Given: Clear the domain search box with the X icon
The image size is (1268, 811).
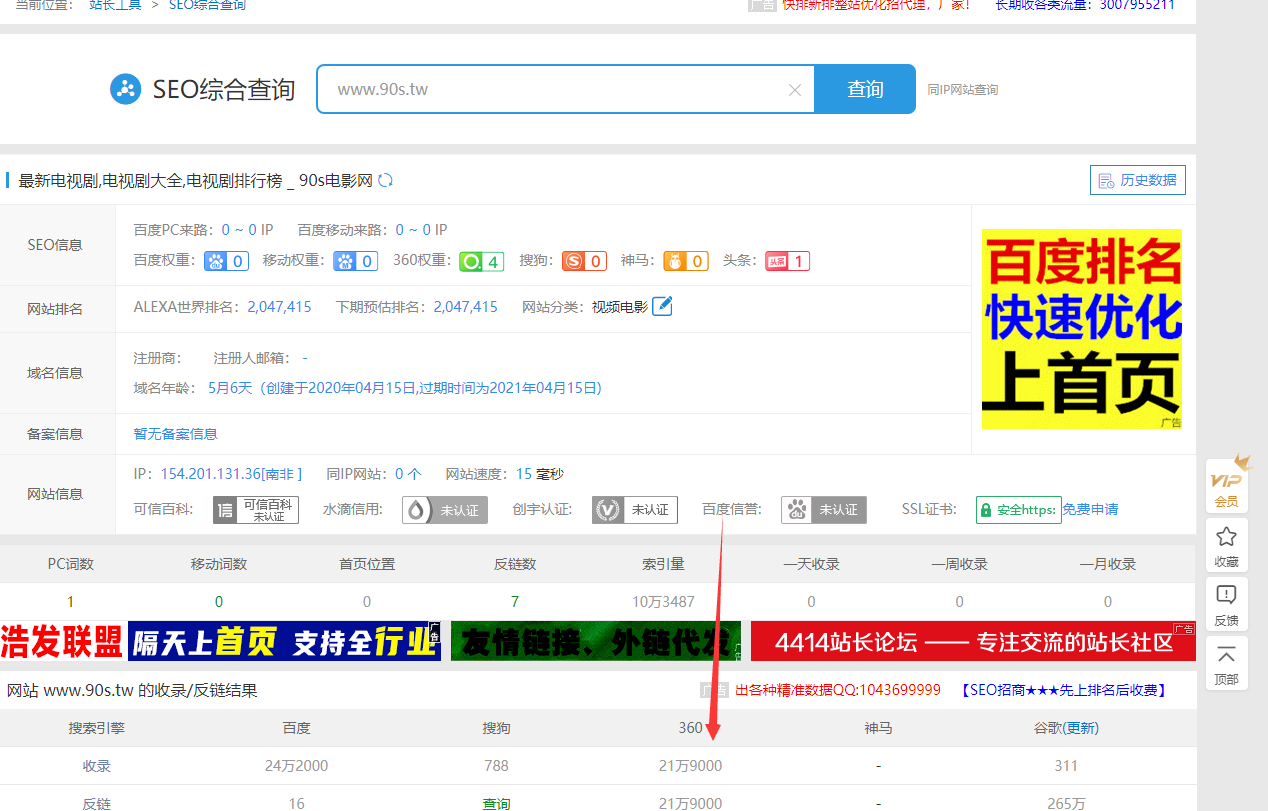Looking at the screenshot, I should pyautogui.click(x=795, y=90).
